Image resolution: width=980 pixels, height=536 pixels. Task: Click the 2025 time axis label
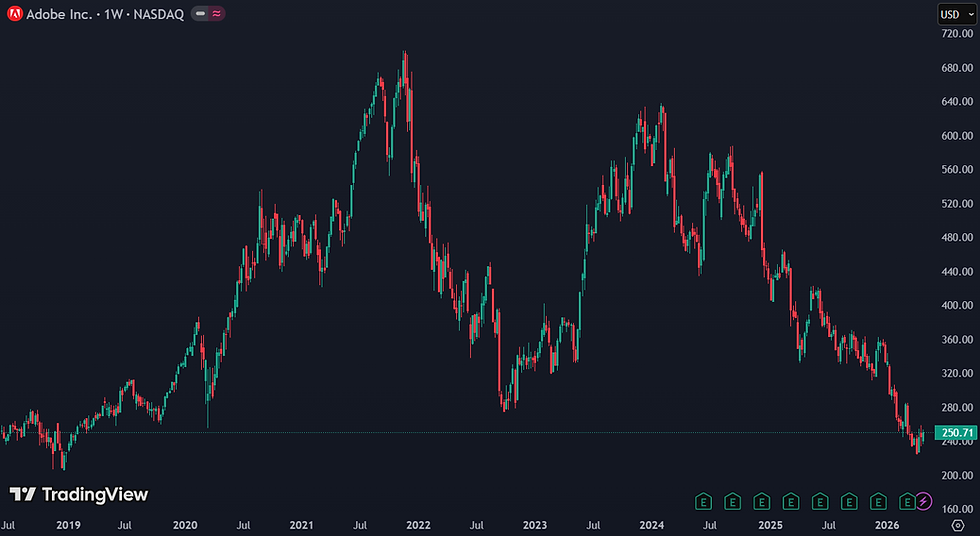(x=770, y=525)
